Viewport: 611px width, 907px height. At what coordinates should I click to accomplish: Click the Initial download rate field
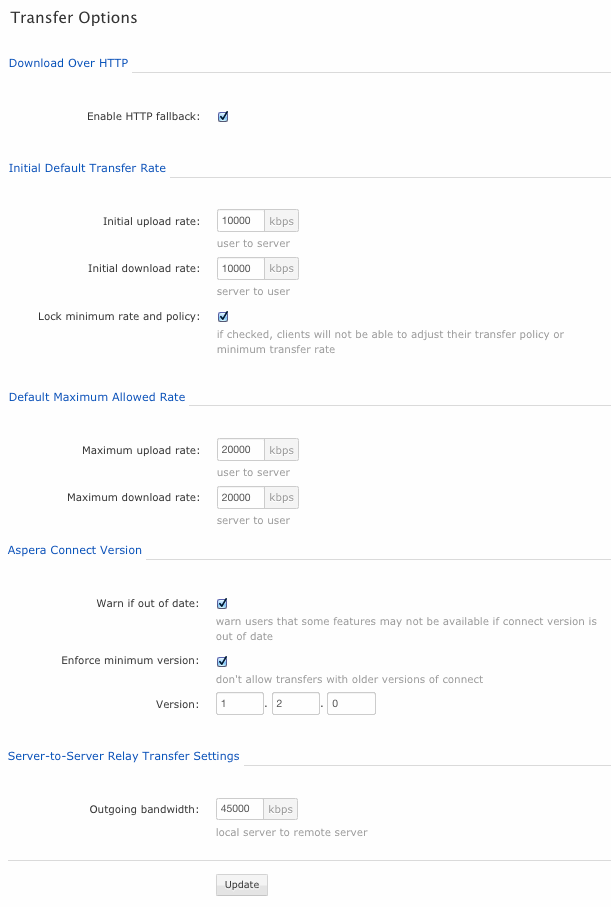point(241,268)
